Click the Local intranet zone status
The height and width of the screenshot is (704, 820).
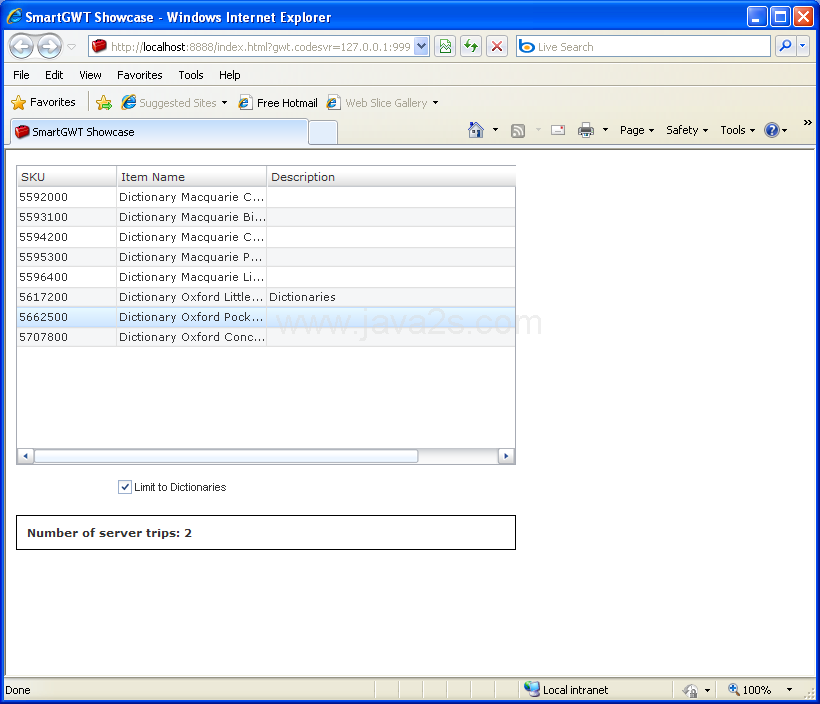point(566,690)
